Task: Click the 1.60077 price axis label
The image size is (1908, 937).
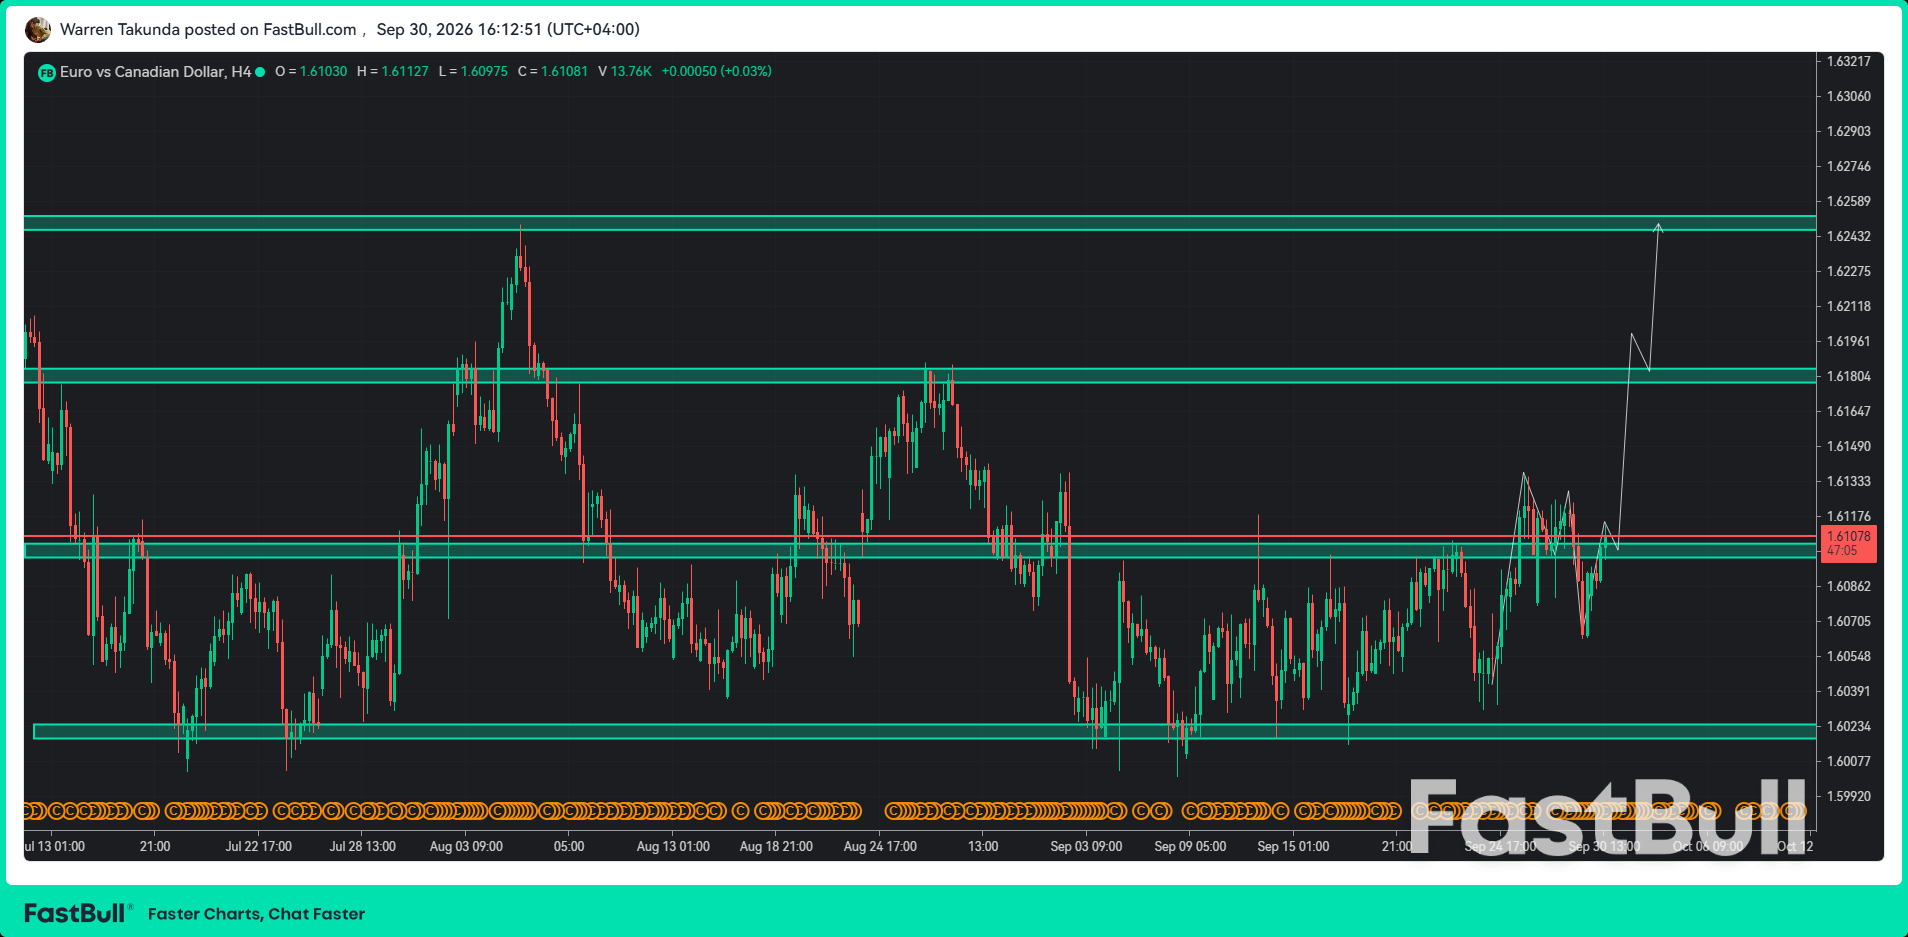Action: (1848, 761)
